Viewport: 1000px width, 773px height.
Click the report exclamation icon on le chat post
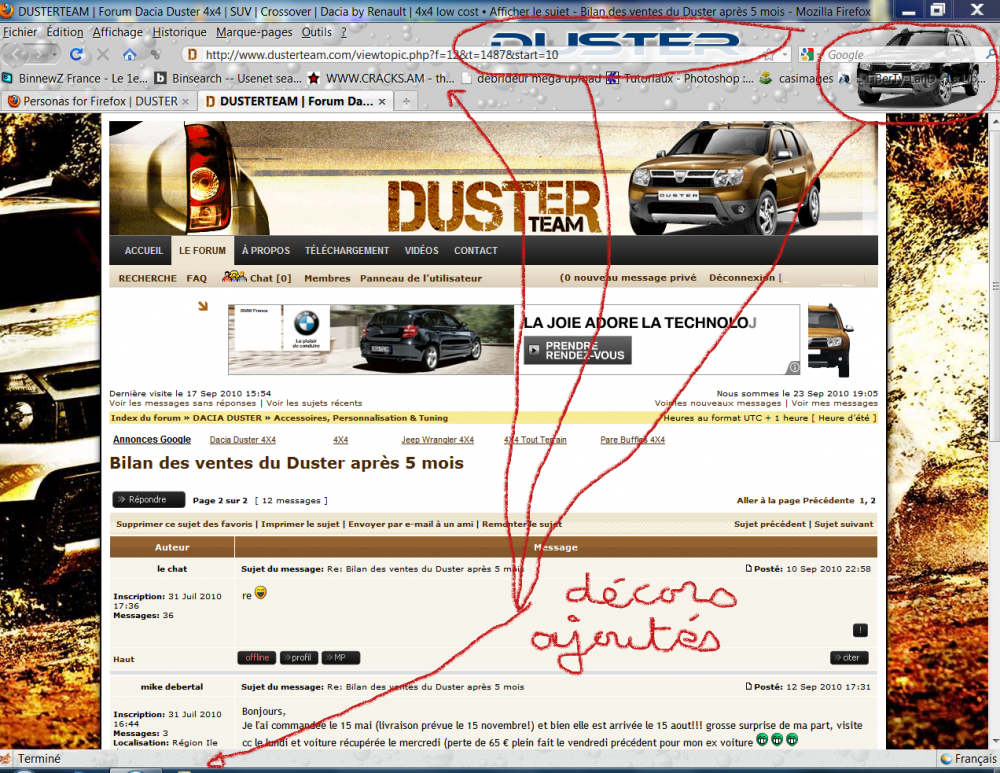(x=860, y=630)
